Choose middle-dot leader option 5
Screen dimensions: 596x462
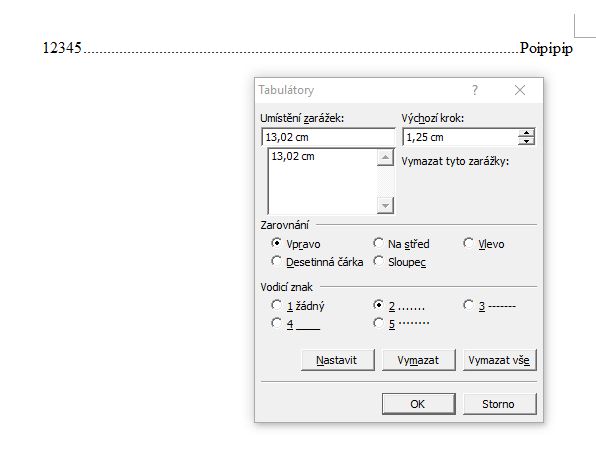[x=378, y=324]
